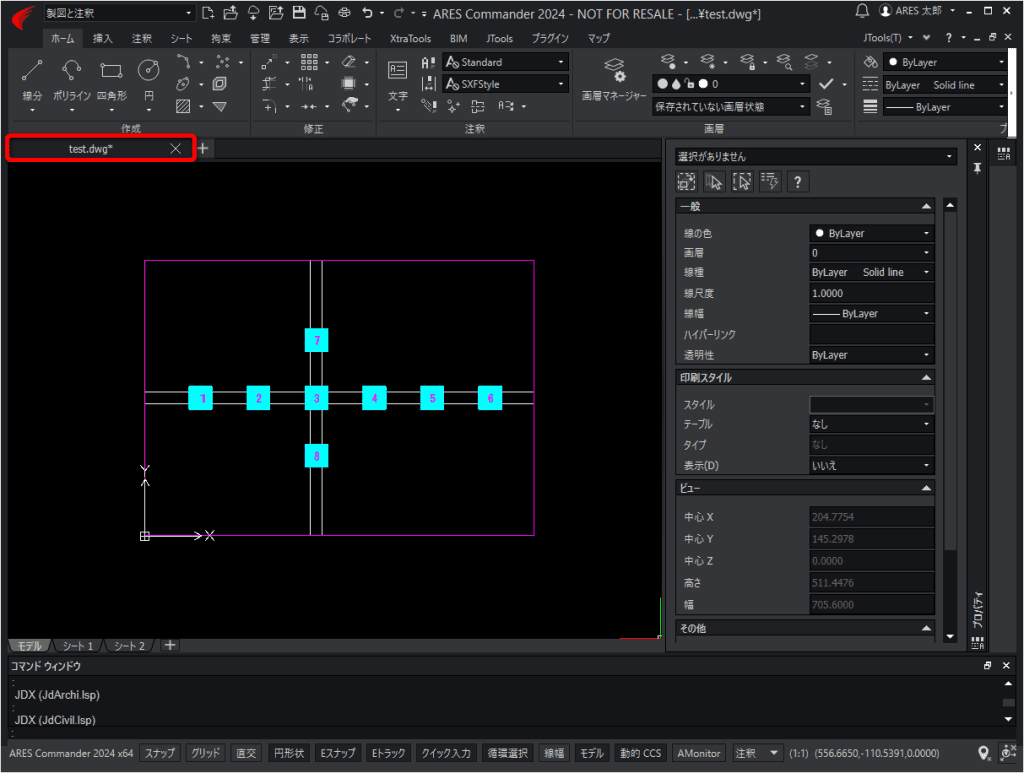Open the 線の色 ByLayer color dropdown in Properties
Viewport: 1024px width, 773px height.
[871, 233]
